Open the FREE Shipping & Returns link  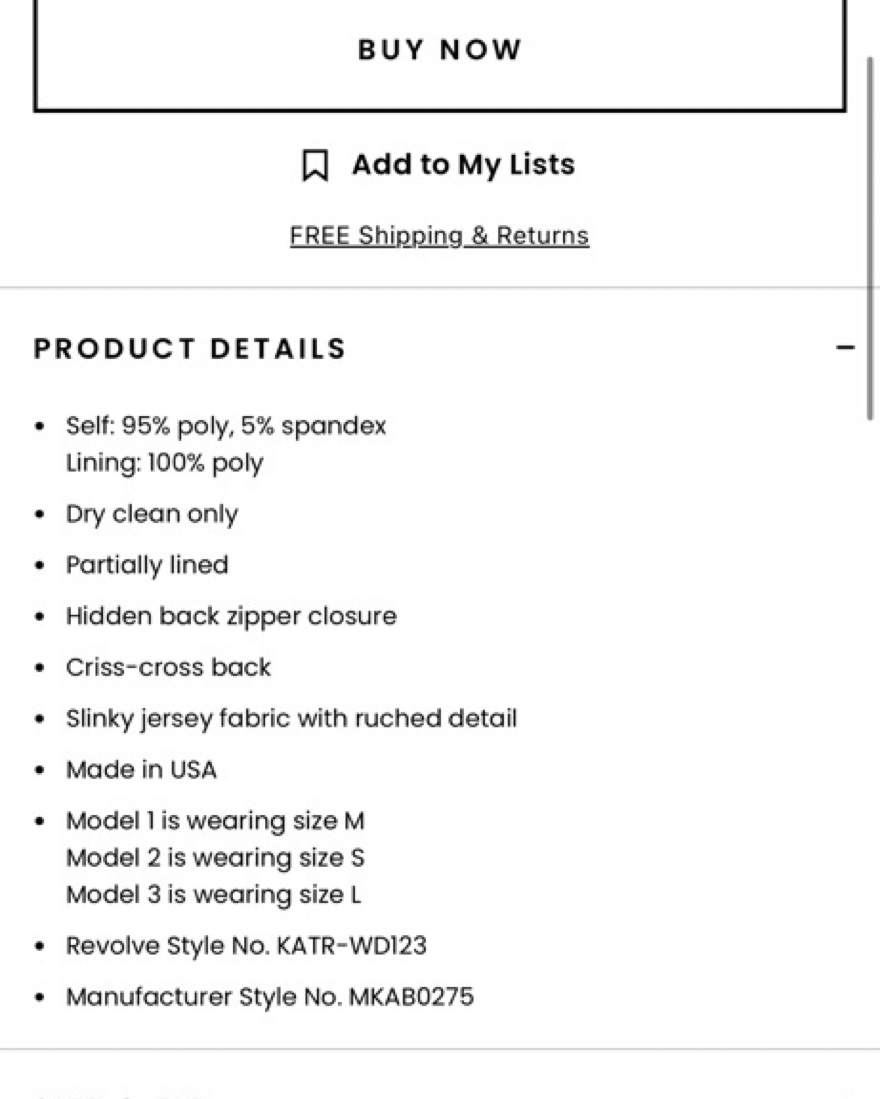point(439,236)
